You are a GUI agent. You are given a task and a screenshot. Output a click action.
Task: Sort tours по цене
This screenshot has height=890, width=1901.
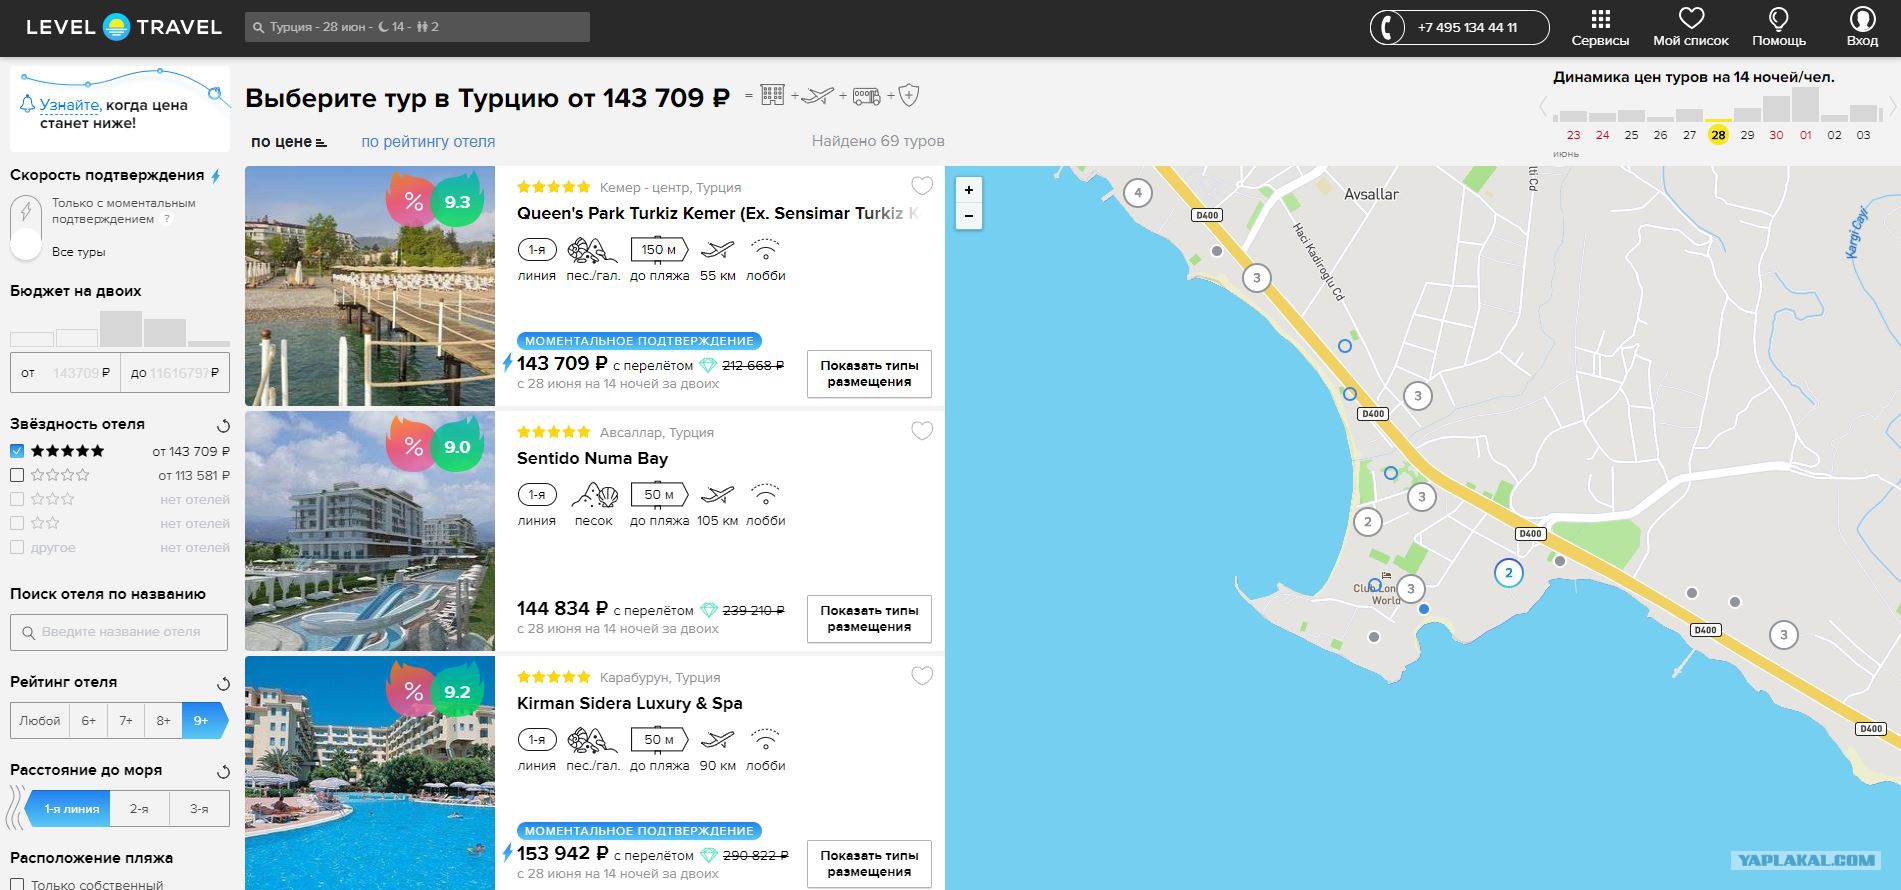pyautogui.click(x=288, y=142)
